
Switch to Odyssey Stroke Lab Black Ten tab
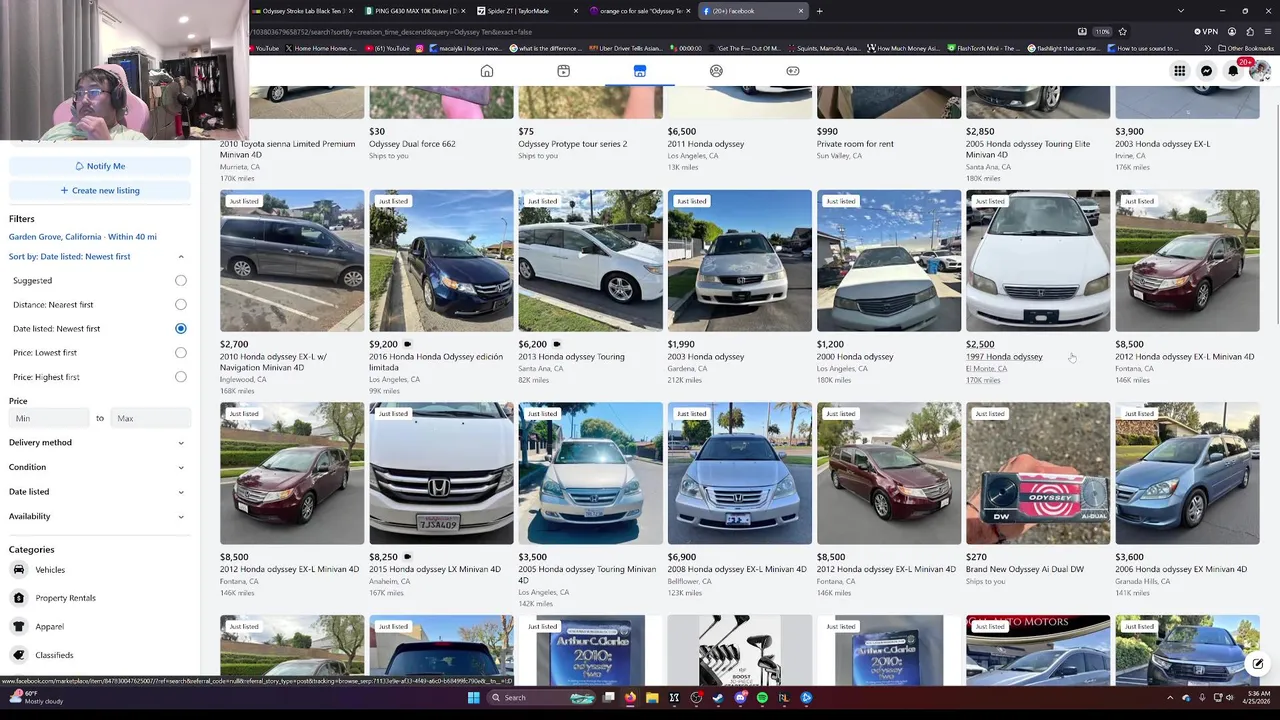point(302,11)
